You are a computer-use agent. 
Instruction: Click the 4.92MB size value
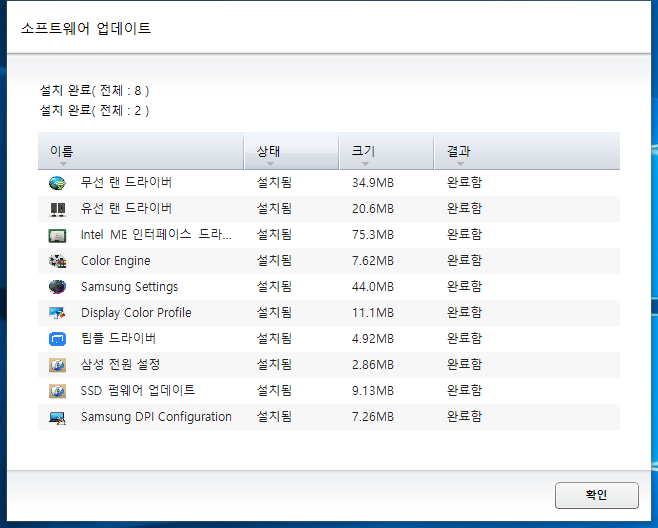pyautogui.click(x=373, y=339)
